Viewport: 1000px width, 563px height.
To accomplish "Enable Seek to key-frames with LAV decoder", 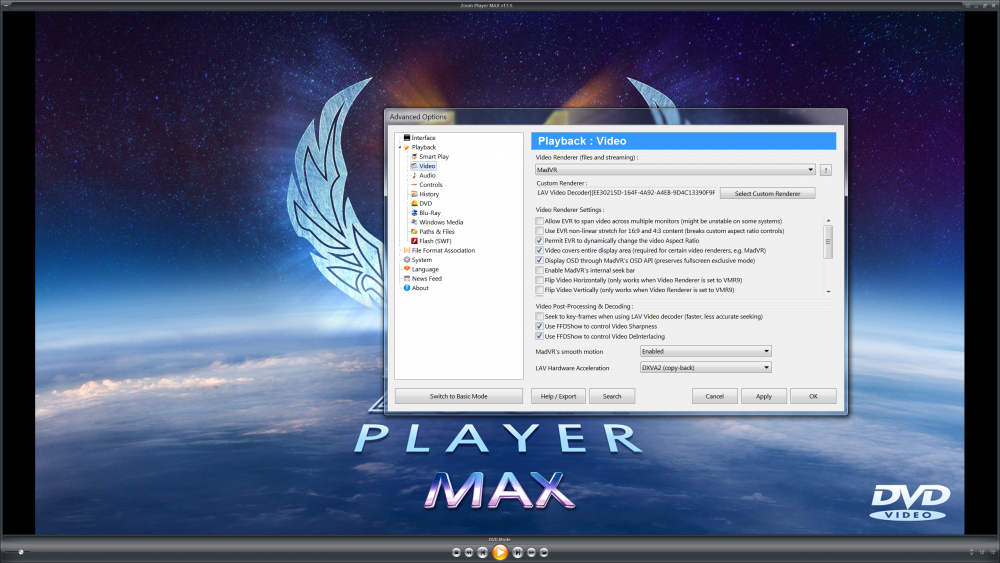I will click(540, 316).
